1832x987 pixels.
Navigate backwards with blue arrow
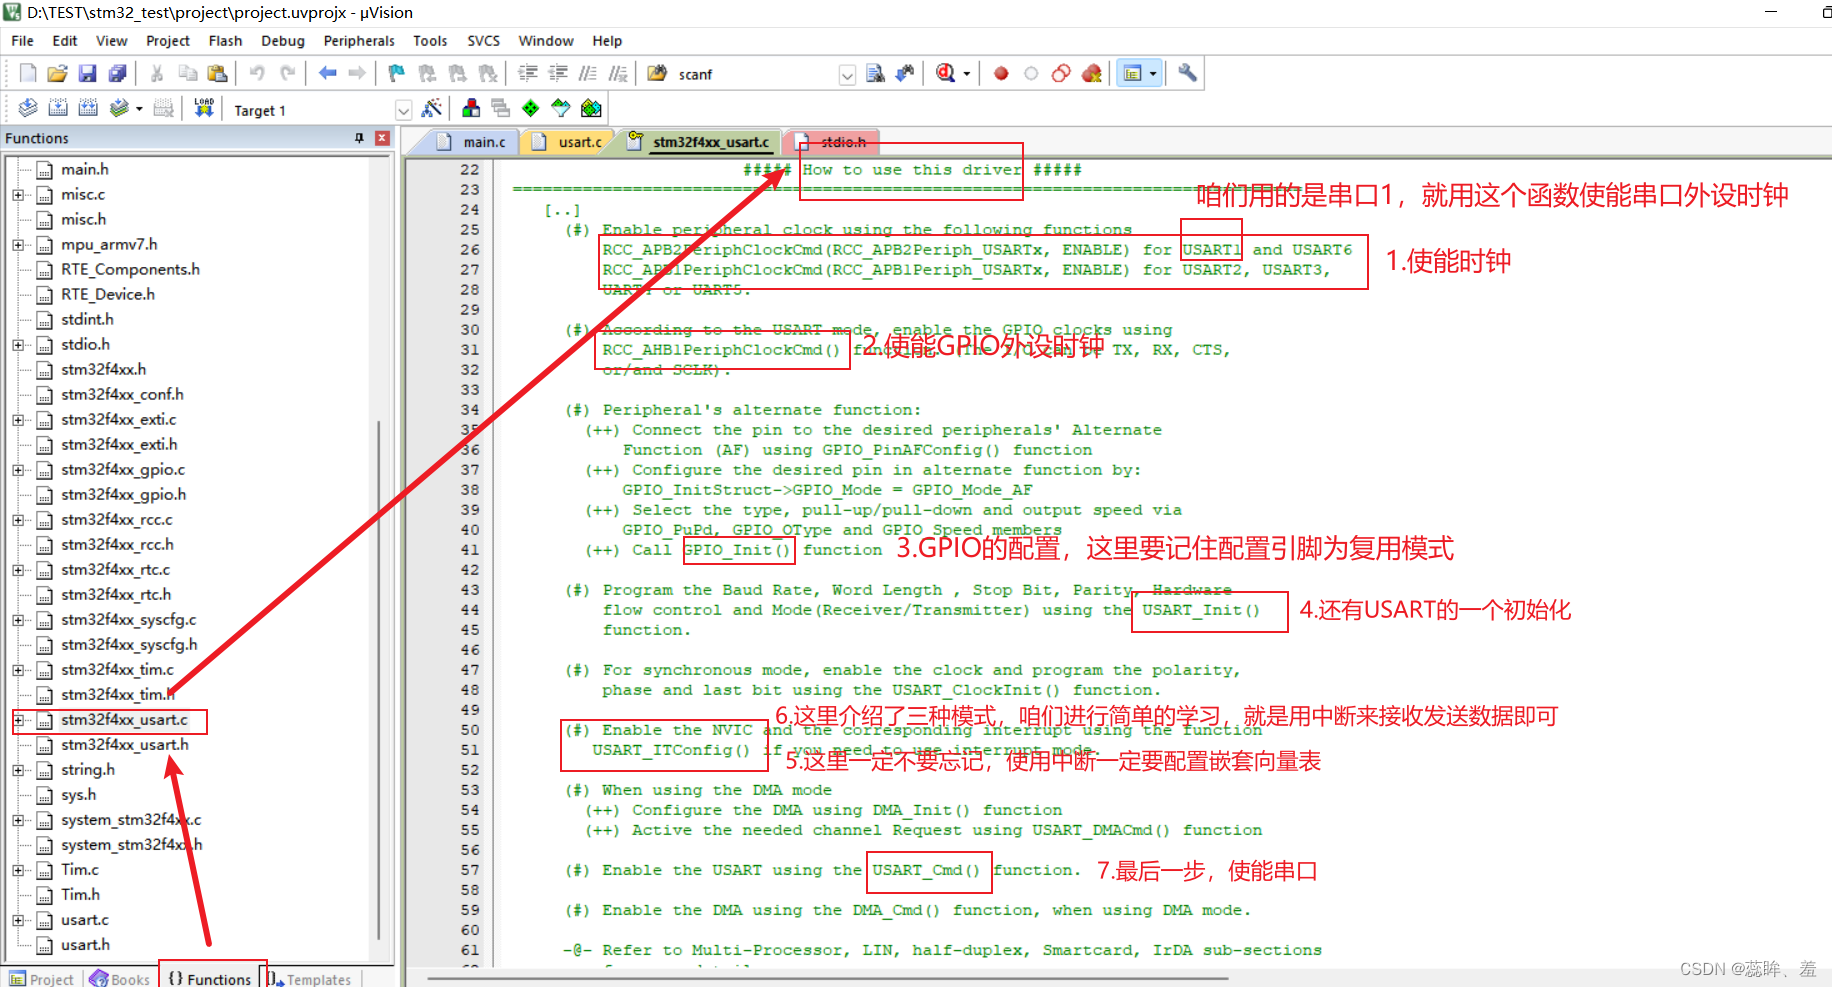tap(327, 73)
